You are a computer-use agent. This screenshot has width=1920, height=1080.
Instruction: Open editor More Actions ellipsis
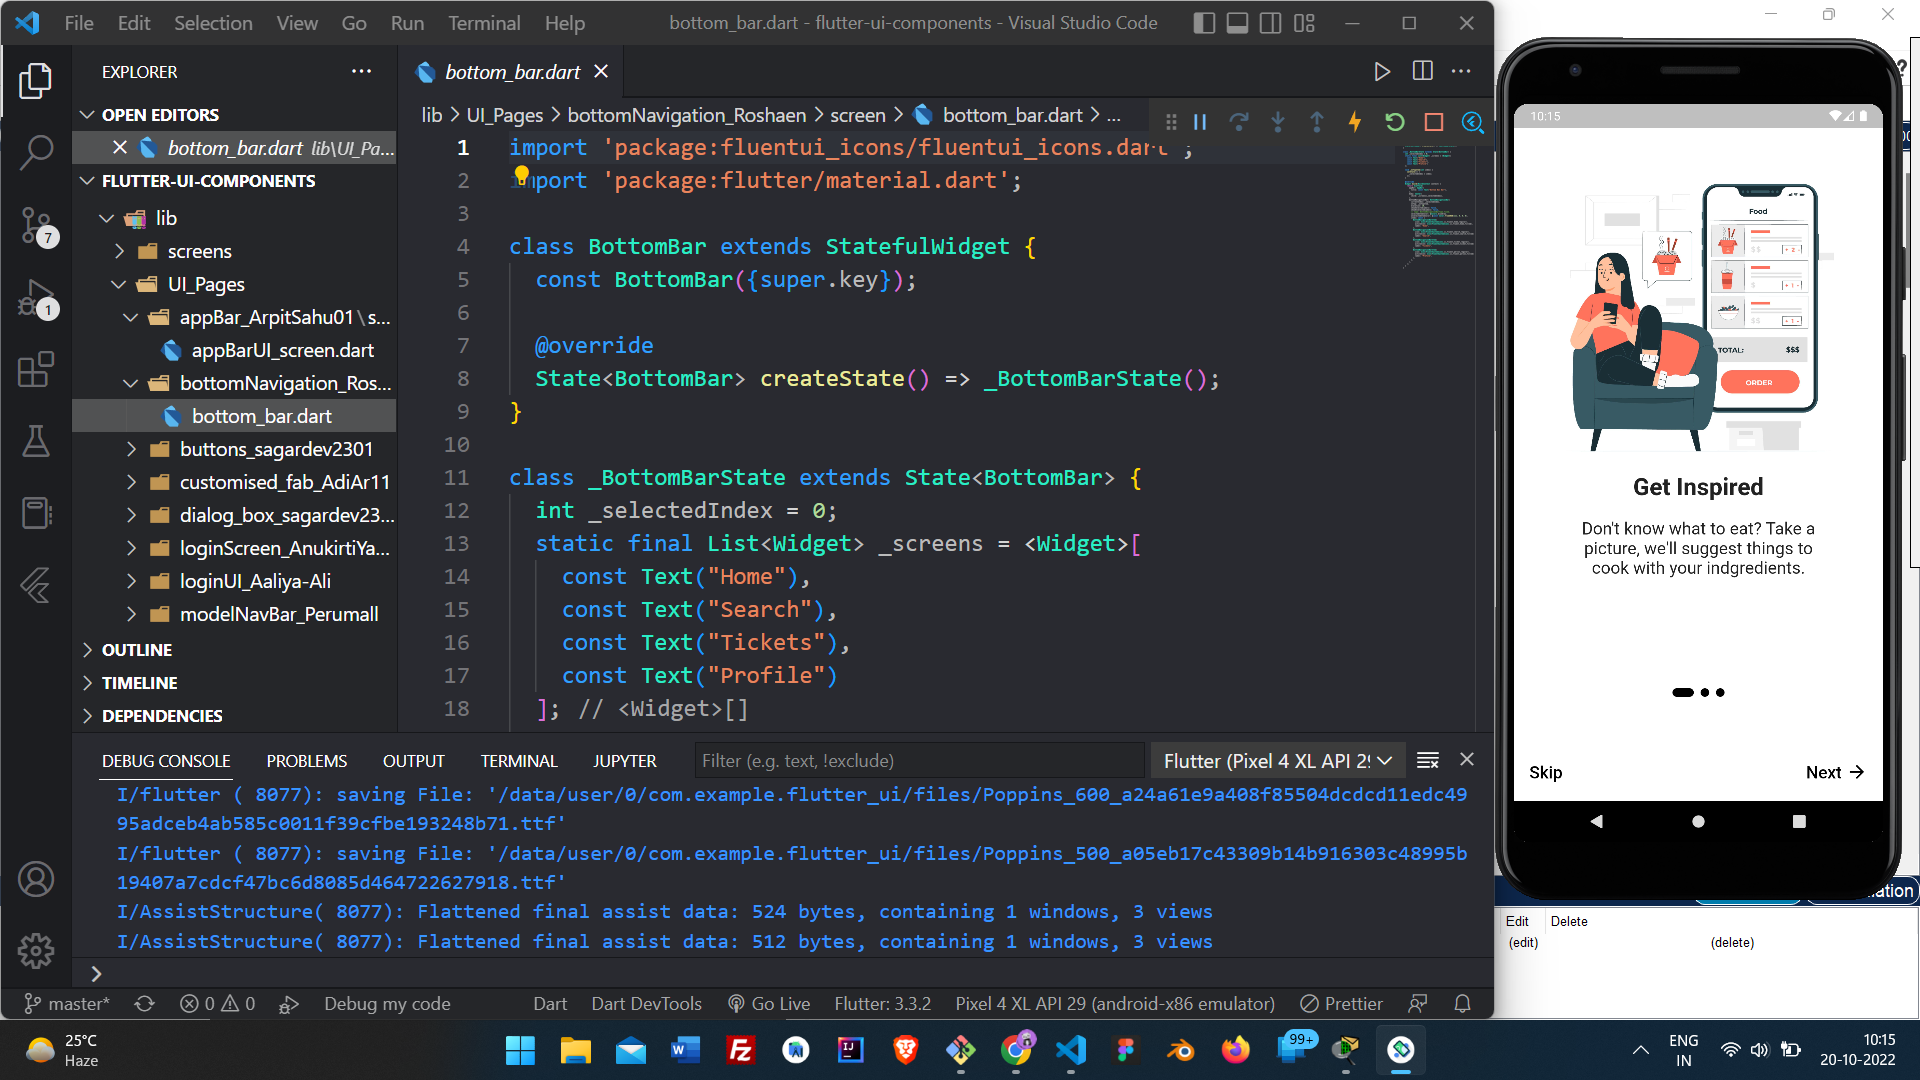(x=1461, y=71)
